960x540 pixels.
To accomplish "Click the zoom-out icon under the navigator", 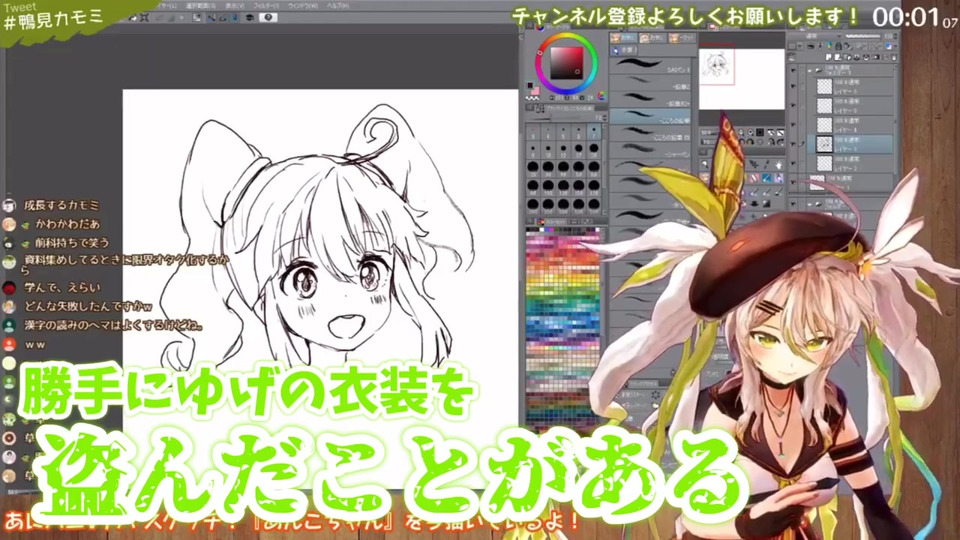I will pyautogui.click(x=742, y=132).
